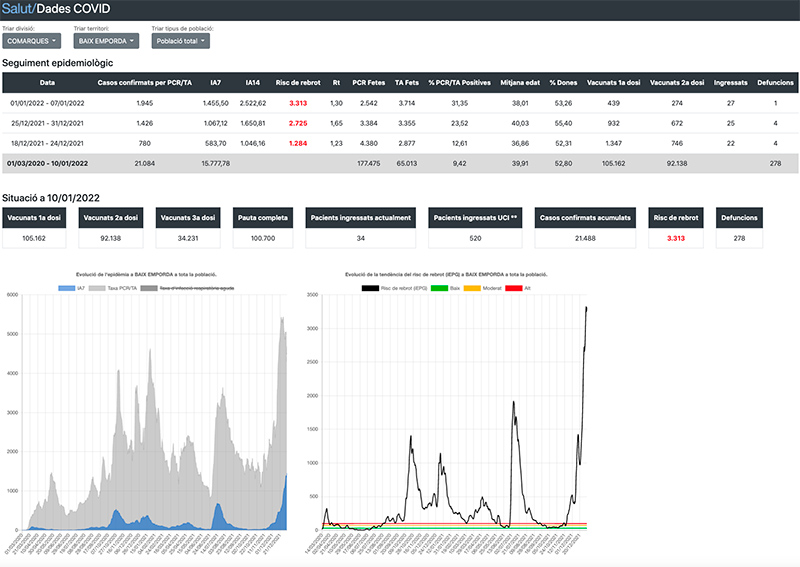Open the COMARQUES division dropdown
This screenshot has height=567, width=800.
(32, 41)
